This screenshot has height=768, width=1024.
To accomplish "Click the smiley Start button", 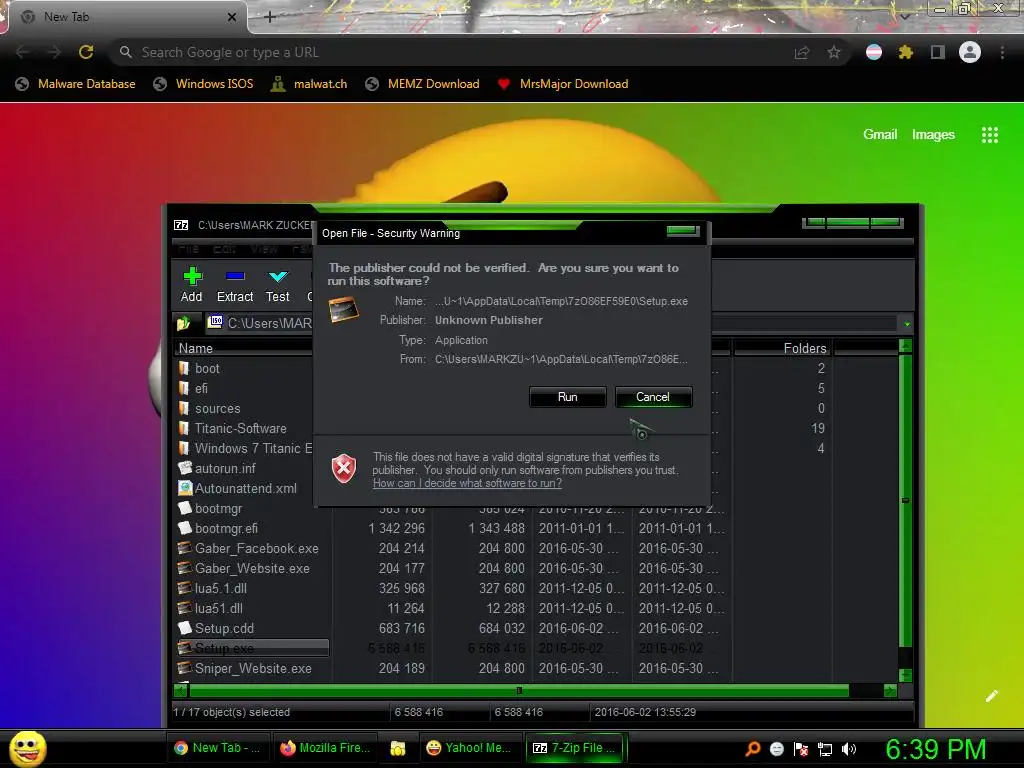I will coord(27,748).
